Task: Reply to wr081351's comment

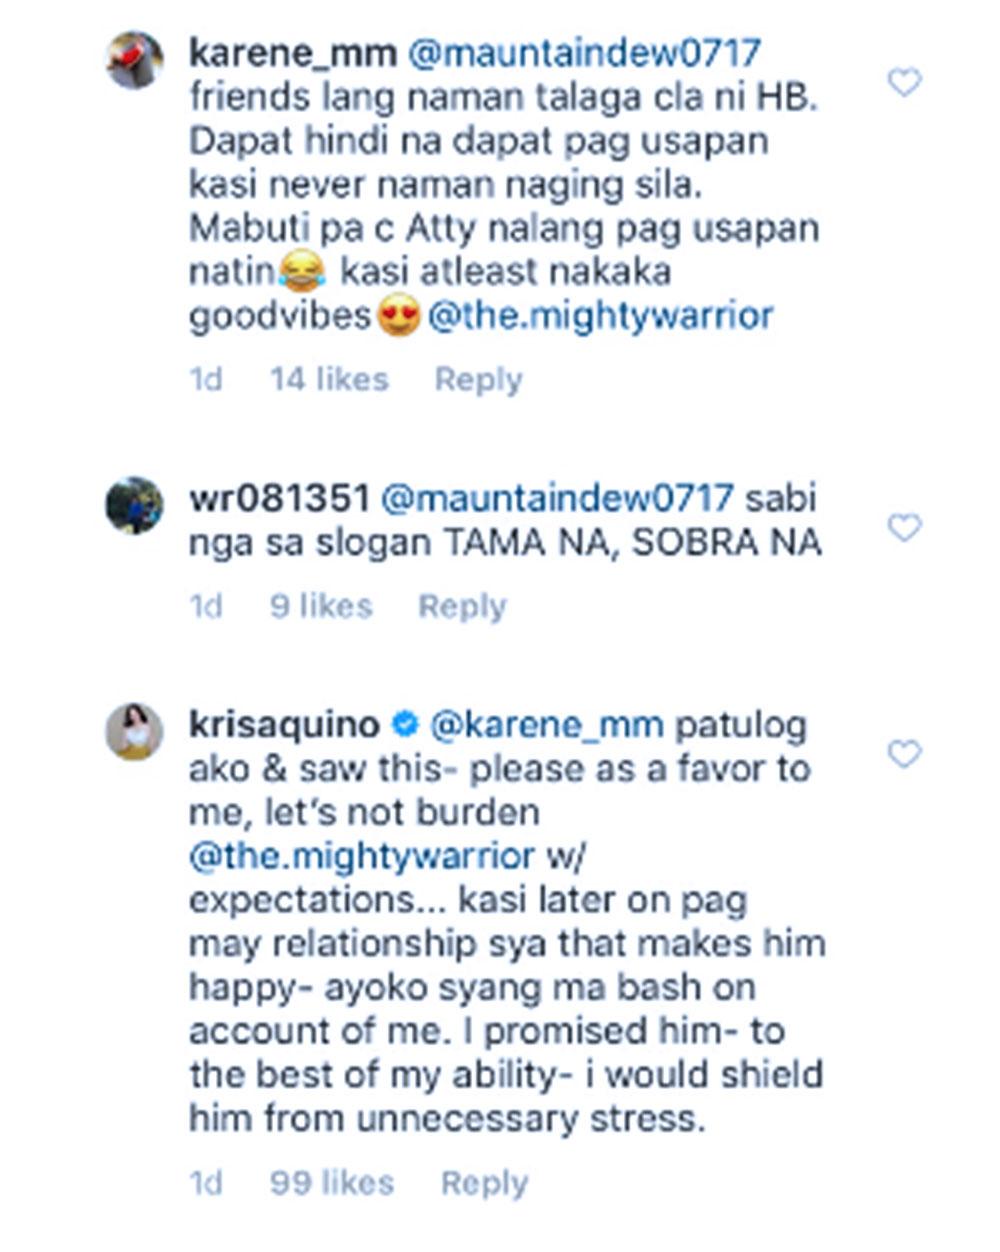Action: (x=462, y=607)
